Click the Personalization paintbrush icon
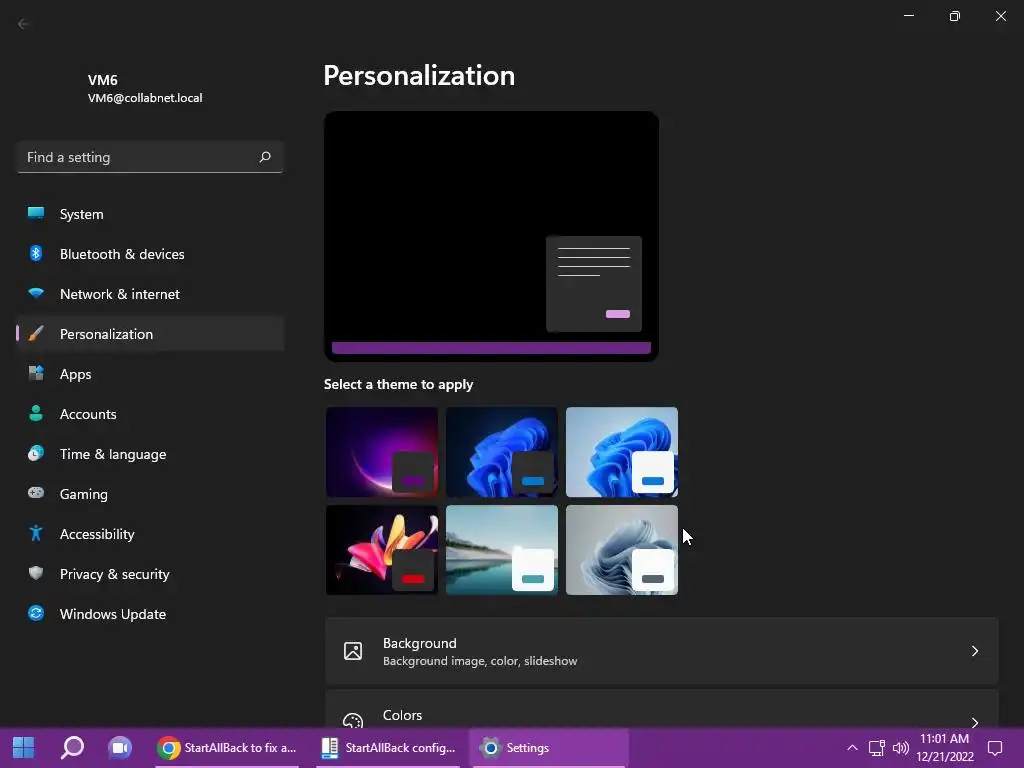This screenshot has width=1024, height=768. [36, 334]
